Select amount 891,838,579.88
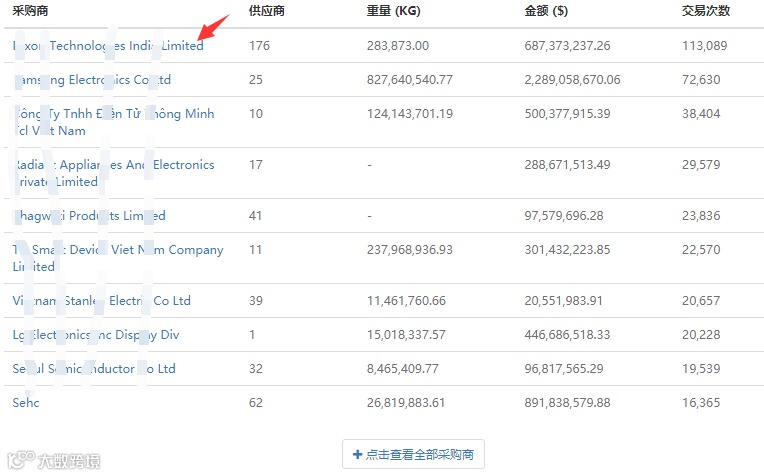Image resolution: width=764 pixels, height=476 pixels. click(567, 402)
